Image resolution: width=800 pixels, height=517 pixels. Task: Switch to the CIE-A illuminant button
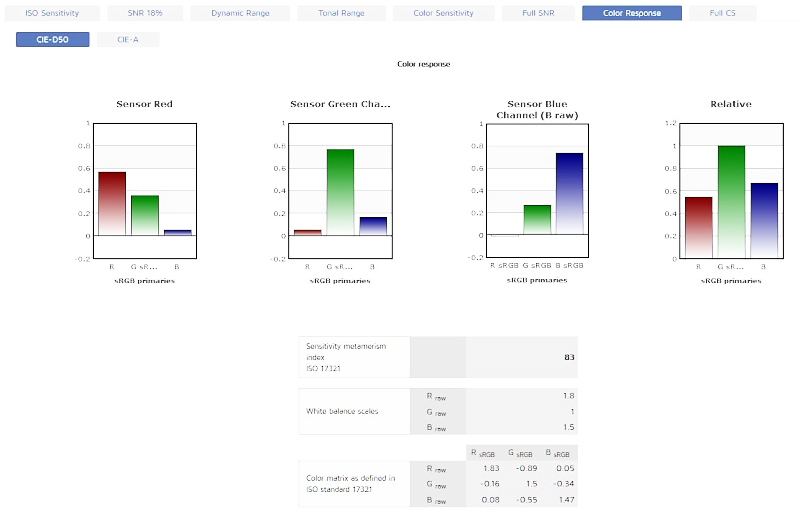[128, 39]
